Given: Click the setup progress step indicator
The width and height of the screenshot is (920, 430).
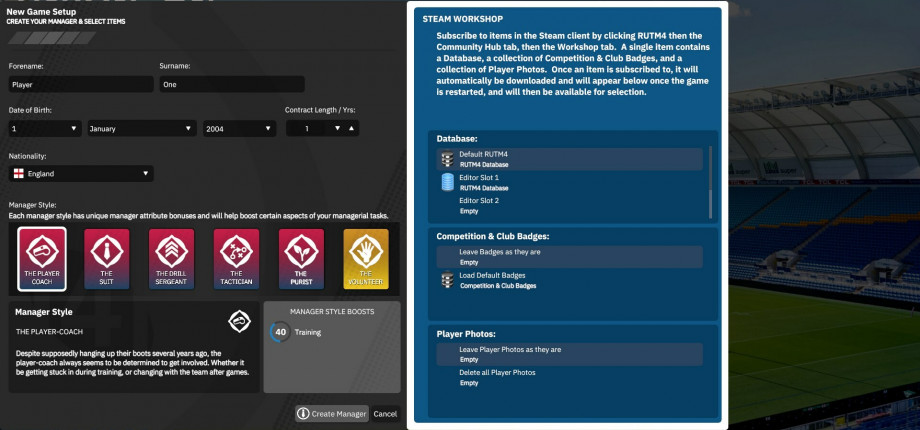Looking at the screenshot, I should (52, 38).
